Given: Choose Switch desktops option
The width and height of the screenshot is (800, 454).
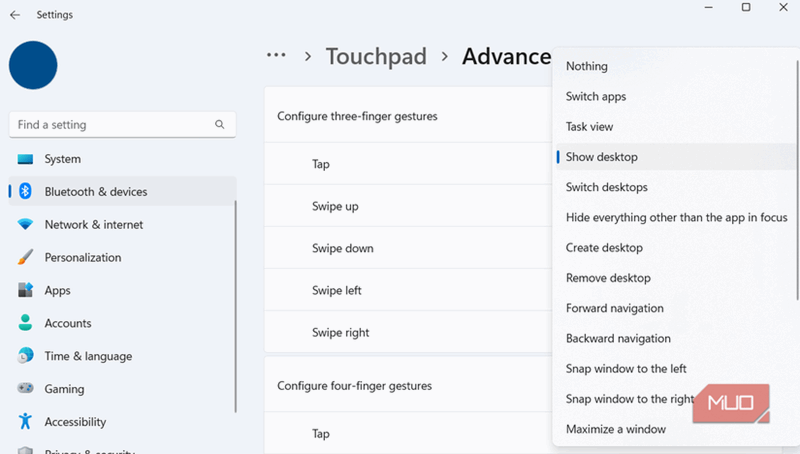Looking at the screenshot, I should click(x=606, y=187).
